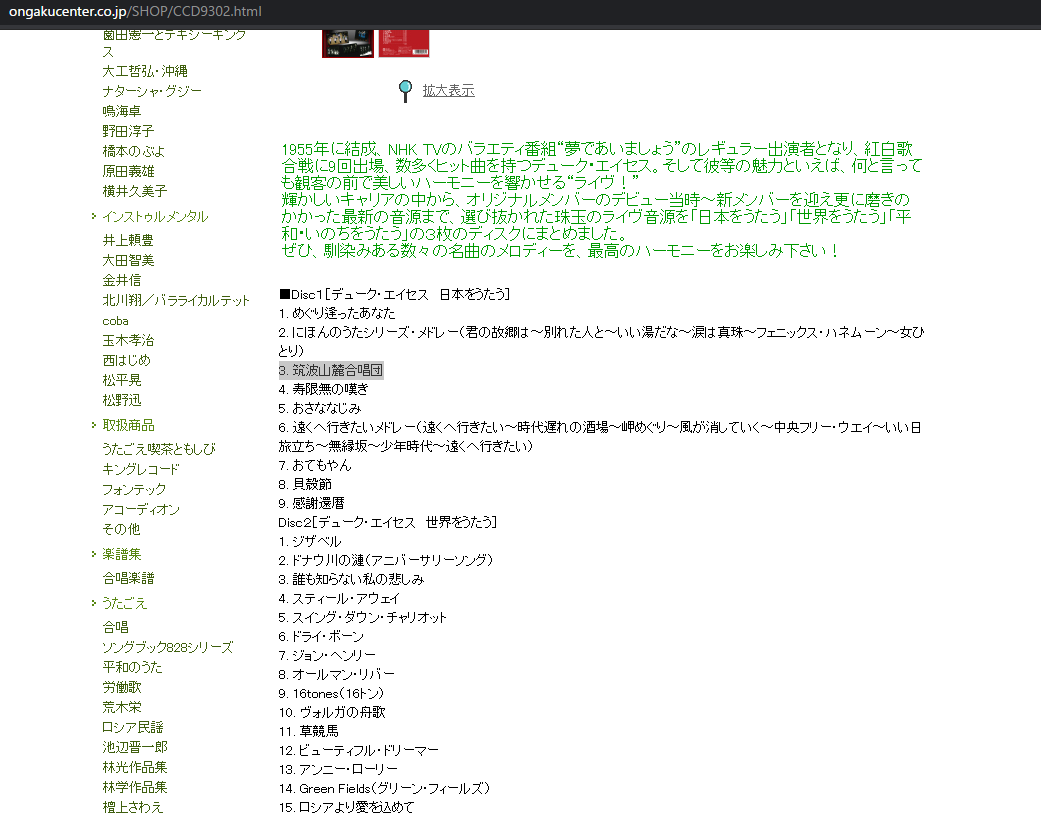Click the arrow bullet beside うたごえ
This screenshot has height=816, width=1041.
[94, 603]
